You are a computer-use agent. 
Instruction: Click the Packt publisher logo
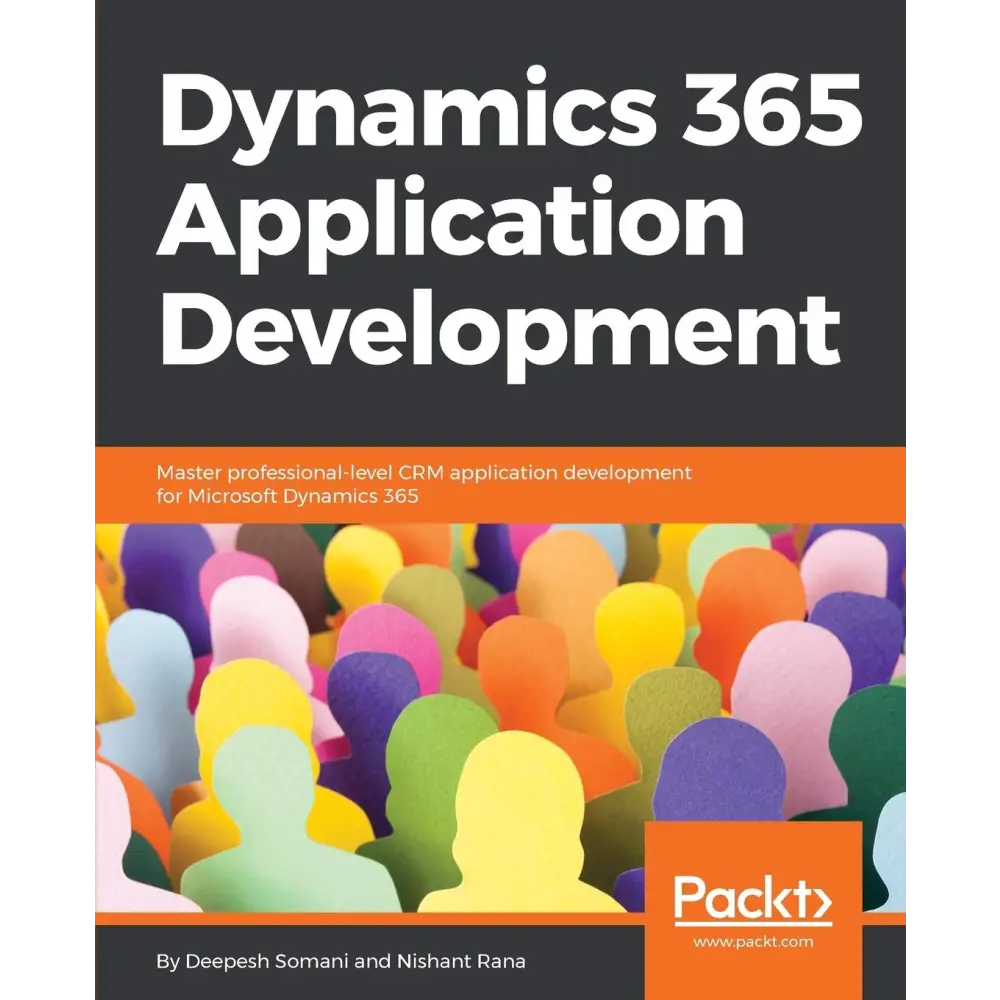752,897
